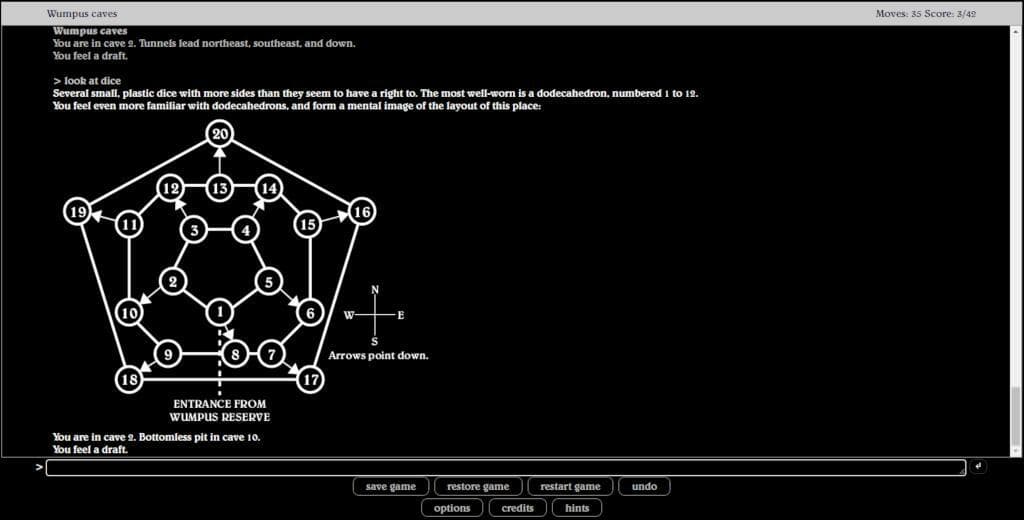Click the 'ENTRANCE FROM WUMPUS RESERVE' label
The image size is (1024, 520).
(219, 410)
